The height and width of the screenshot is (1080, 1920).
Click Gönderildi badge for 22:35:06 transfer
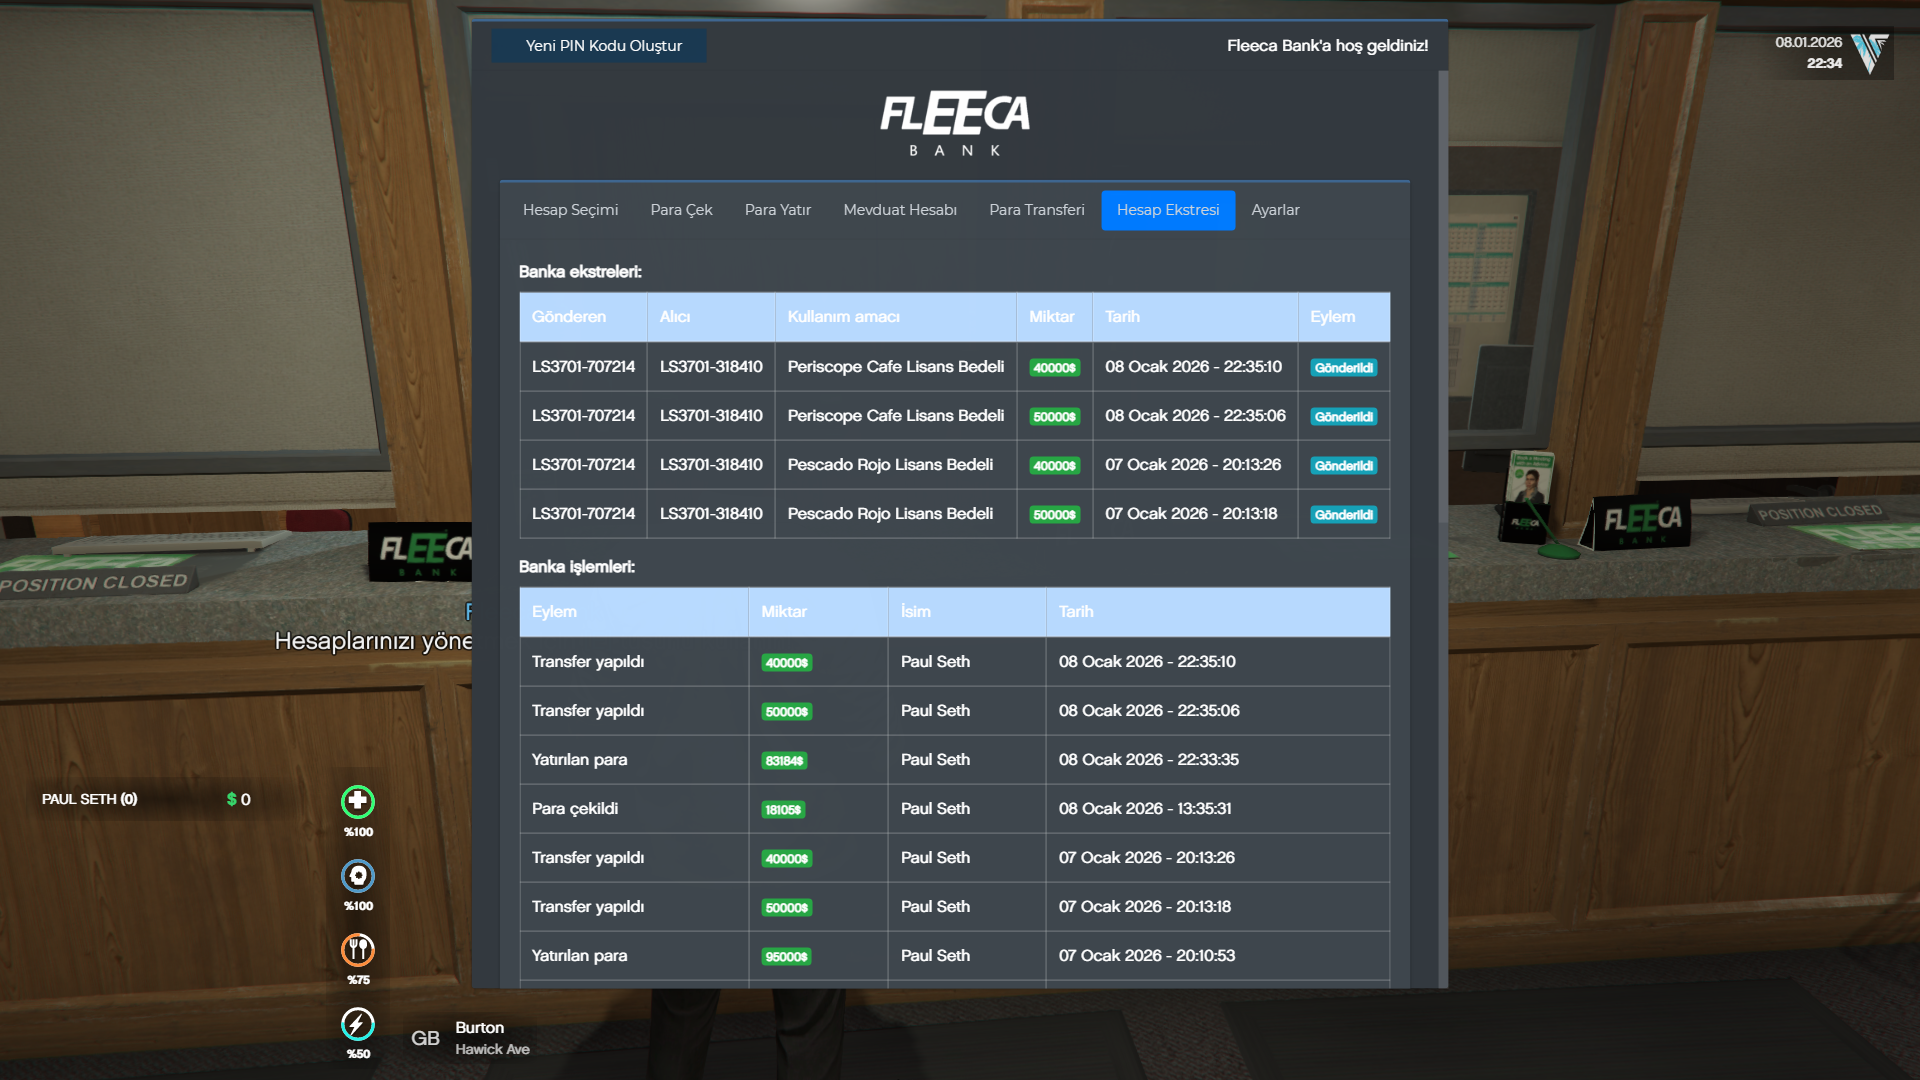(1344, 417)
